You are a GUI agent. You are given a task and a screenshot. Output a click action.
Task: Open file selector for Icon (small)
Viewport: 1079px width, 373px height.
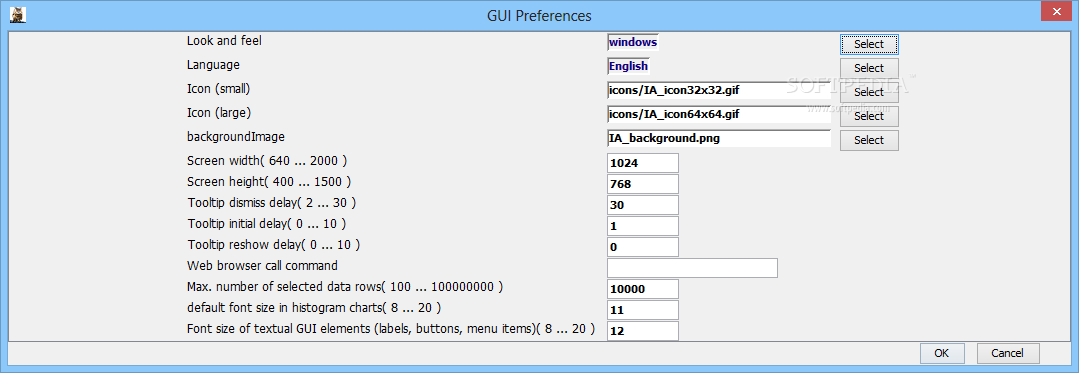tap(869, 92)
